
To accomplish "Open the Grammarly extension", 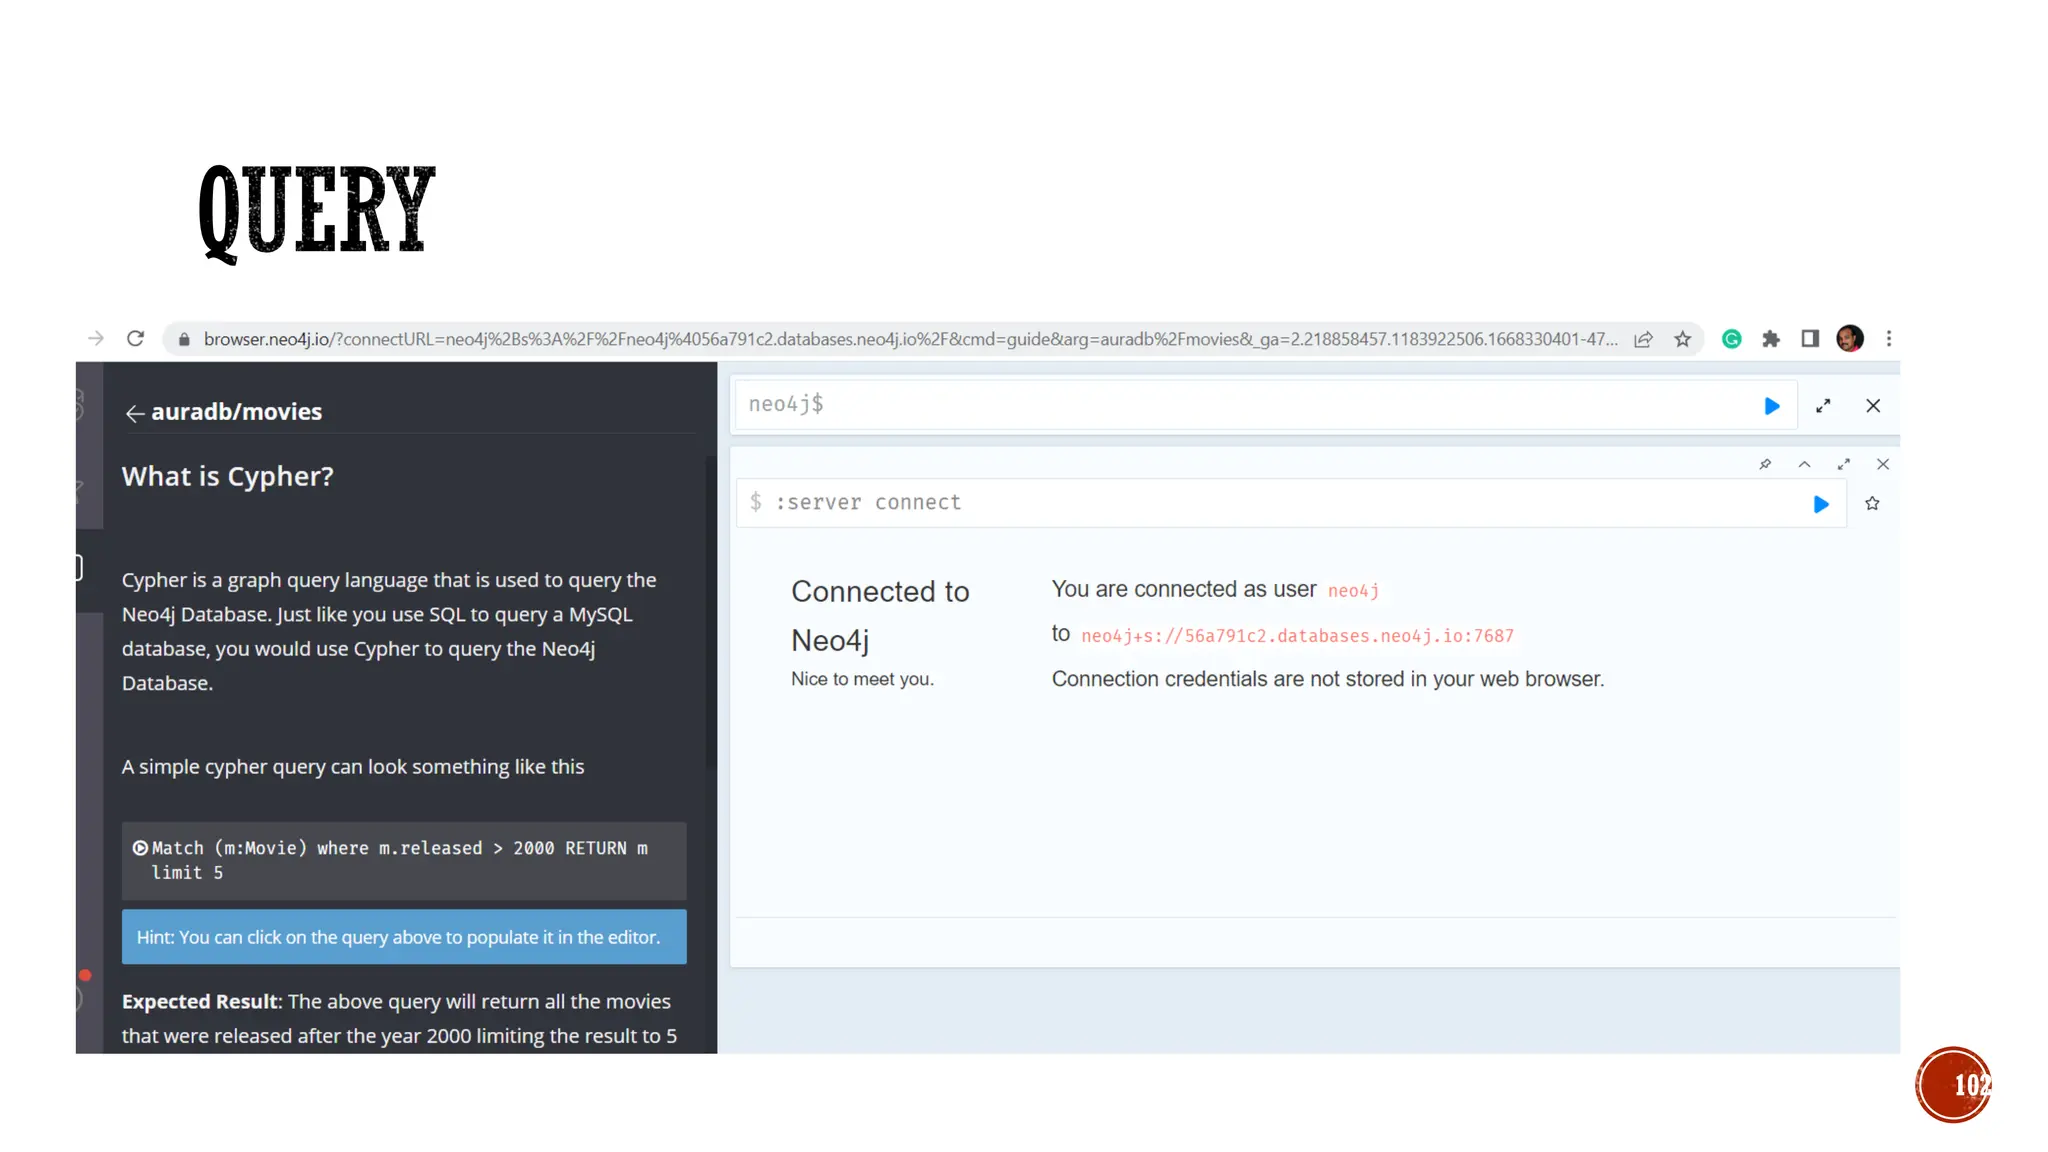I will click(x=1731, y=339).
